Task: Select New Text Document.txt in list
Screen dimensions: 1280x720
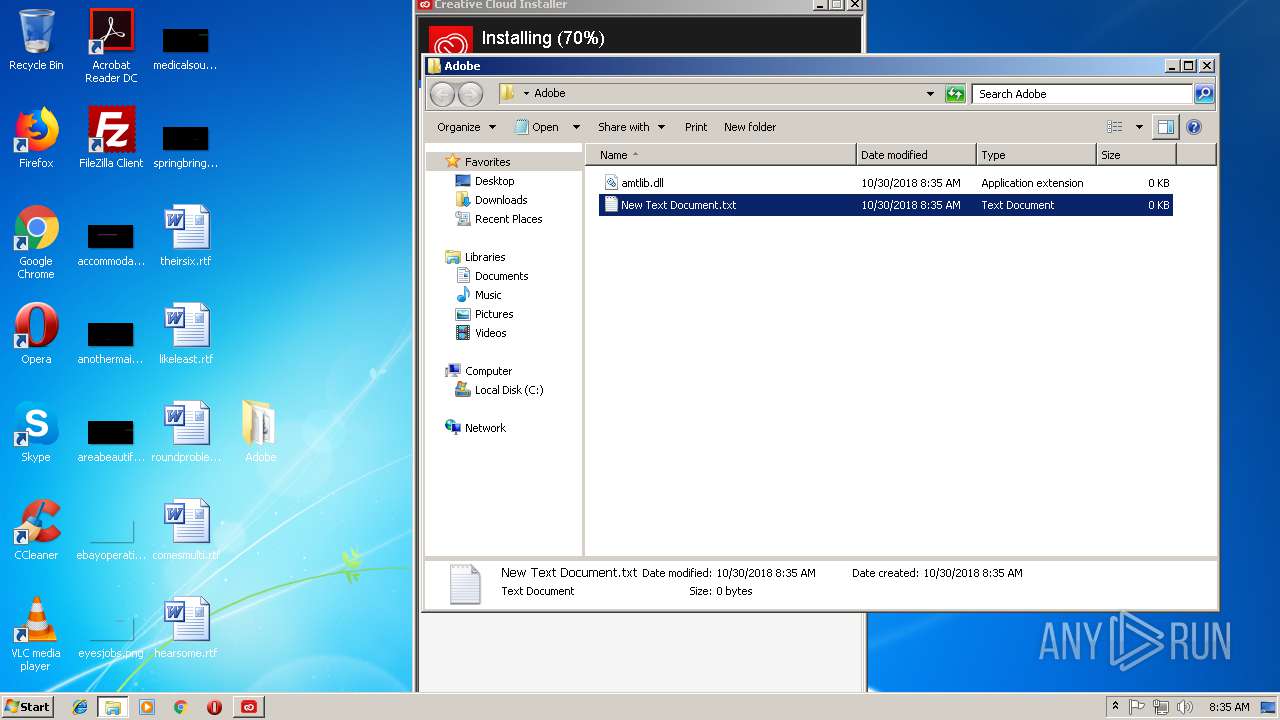Action: tap(886, 205)
